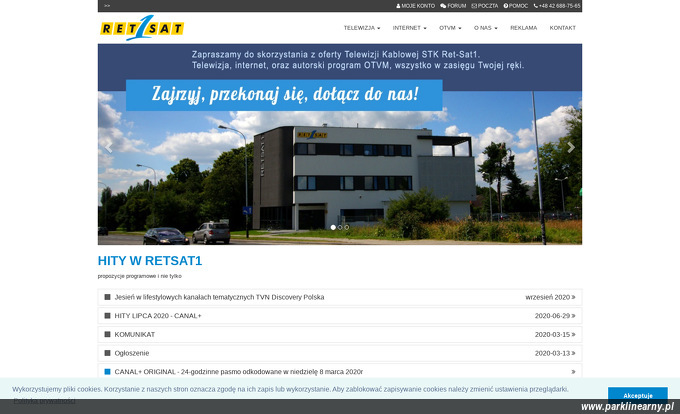Click the chevron next to 2020-06-29
This screenshot has width=680, height=414.
[x=573, y=316]
